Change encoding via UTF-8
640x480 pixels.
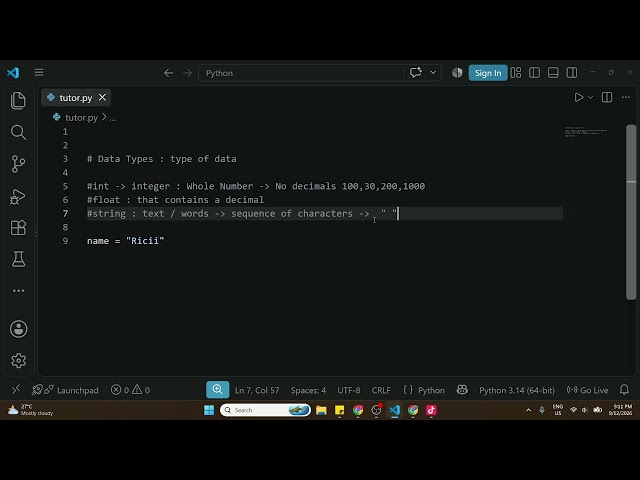349,390
